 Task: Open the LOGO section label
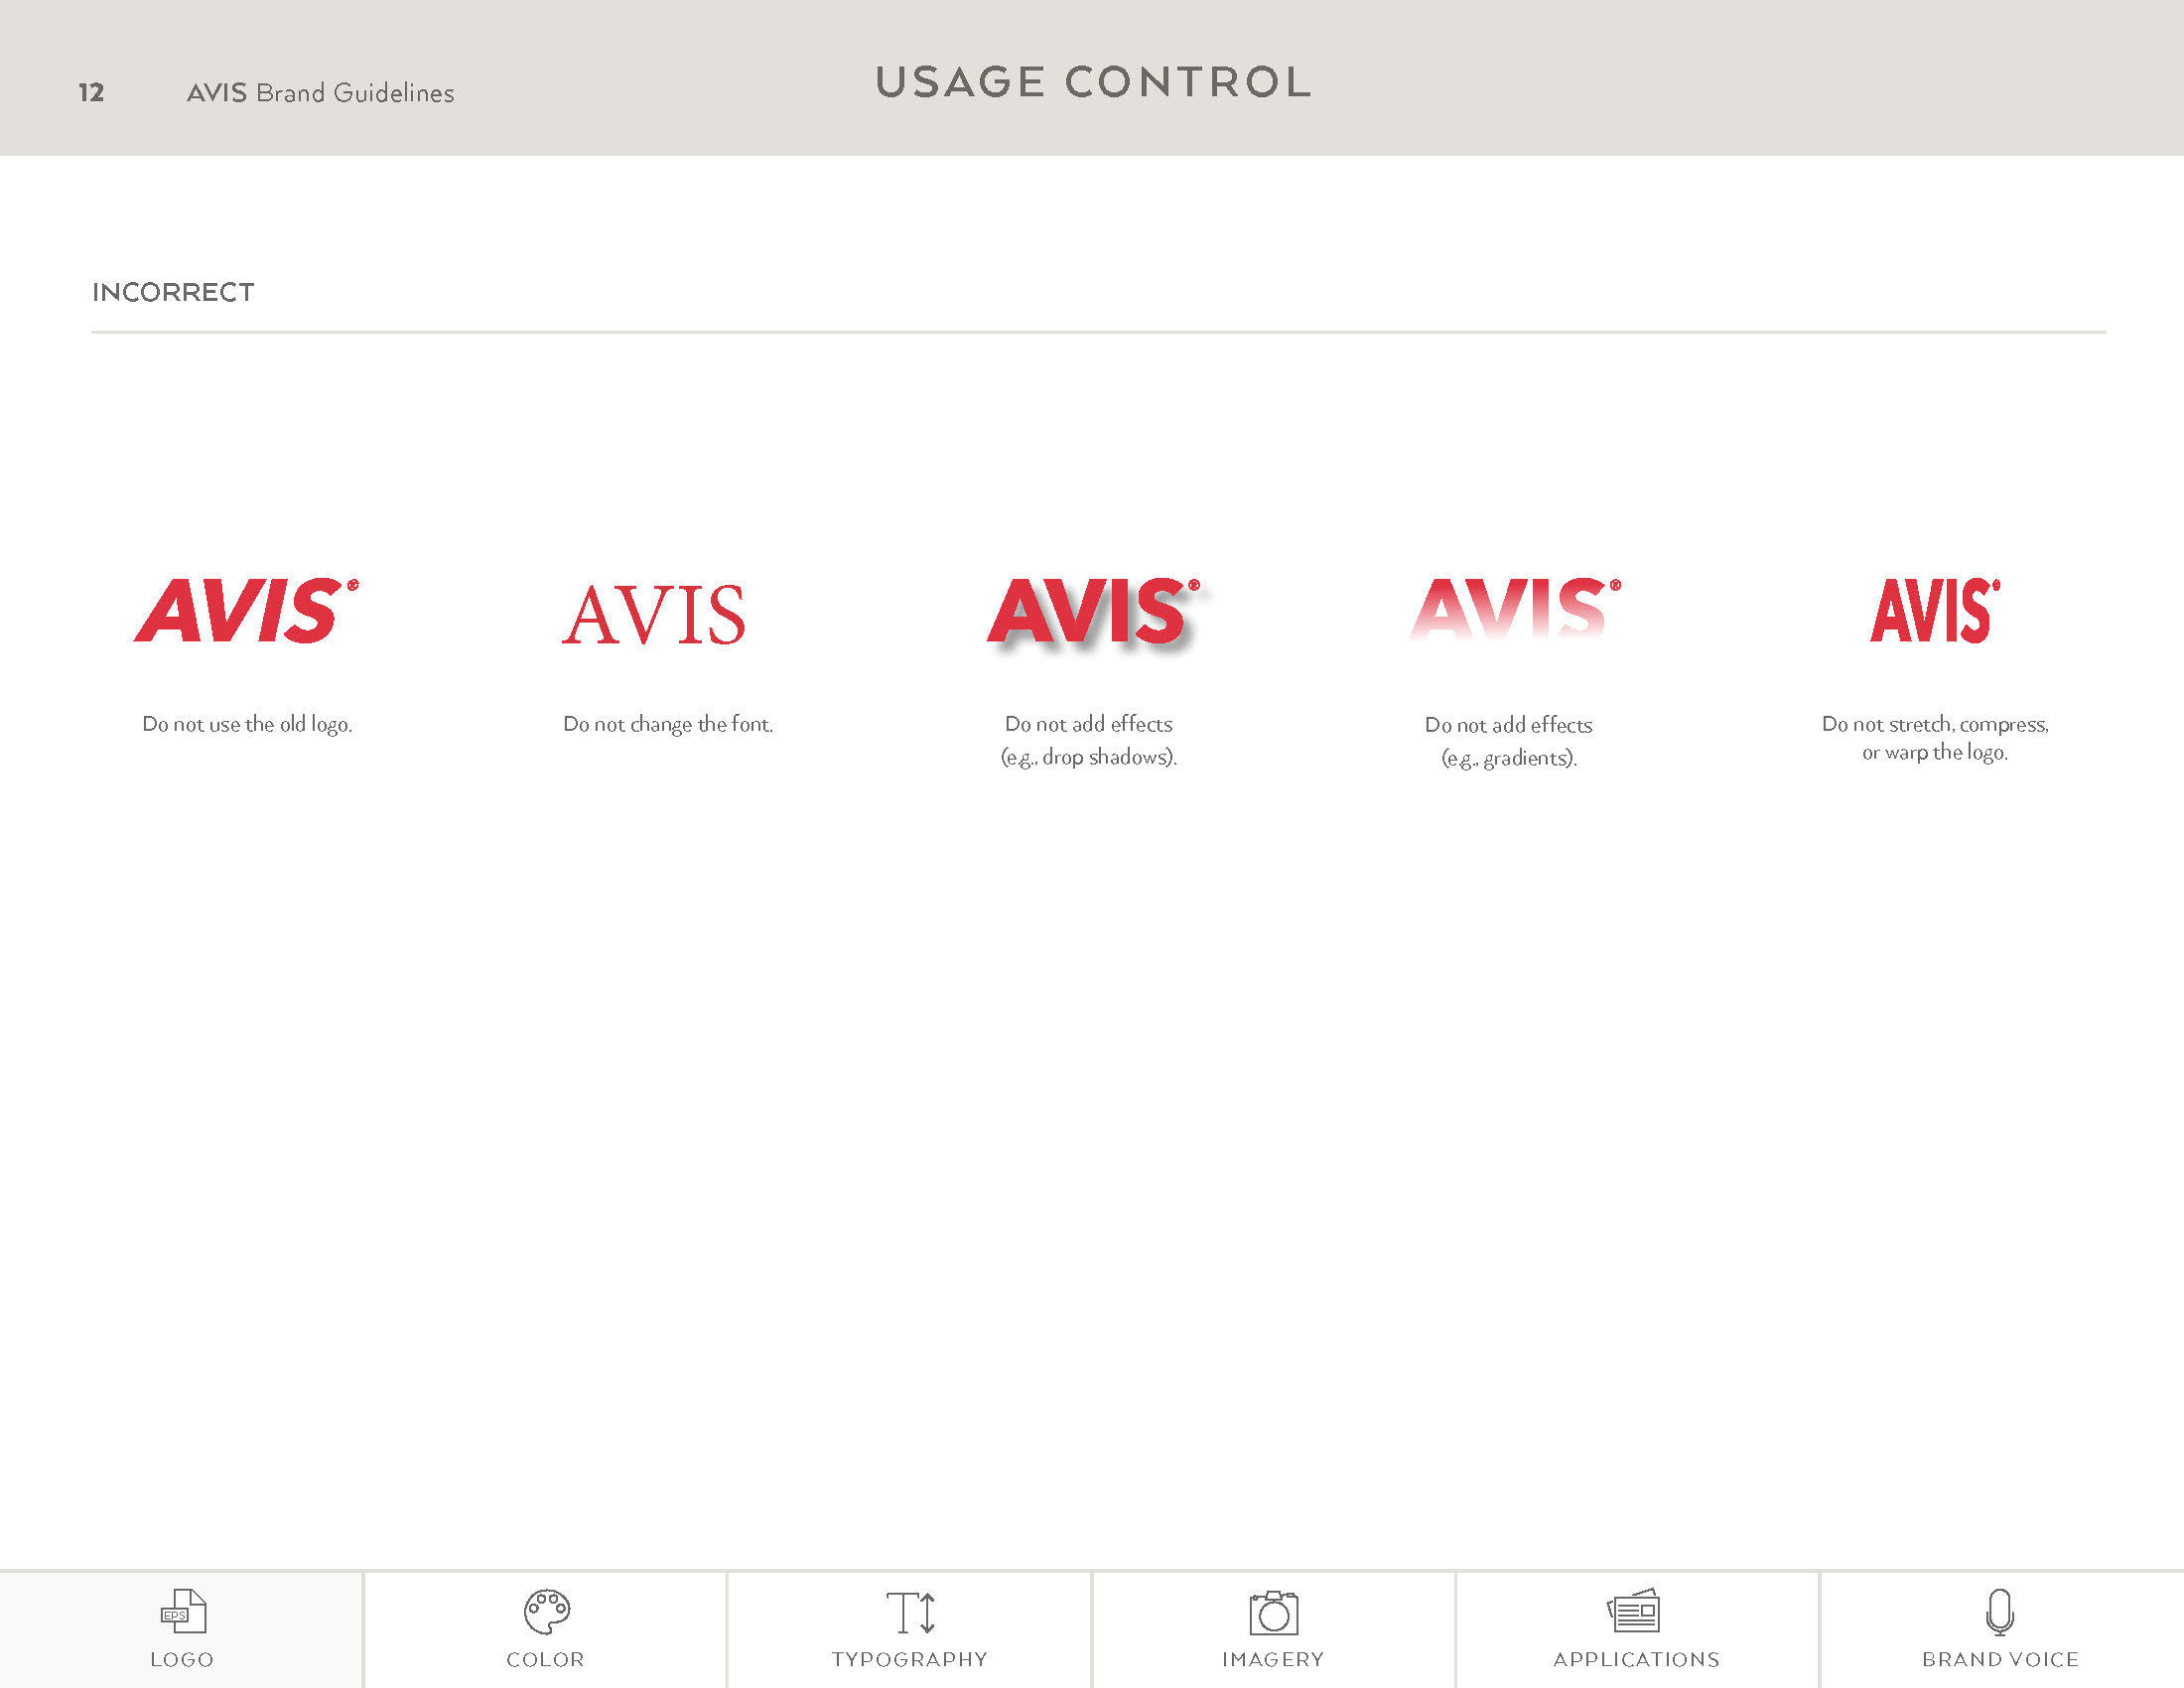click(x=182, y=1659)
